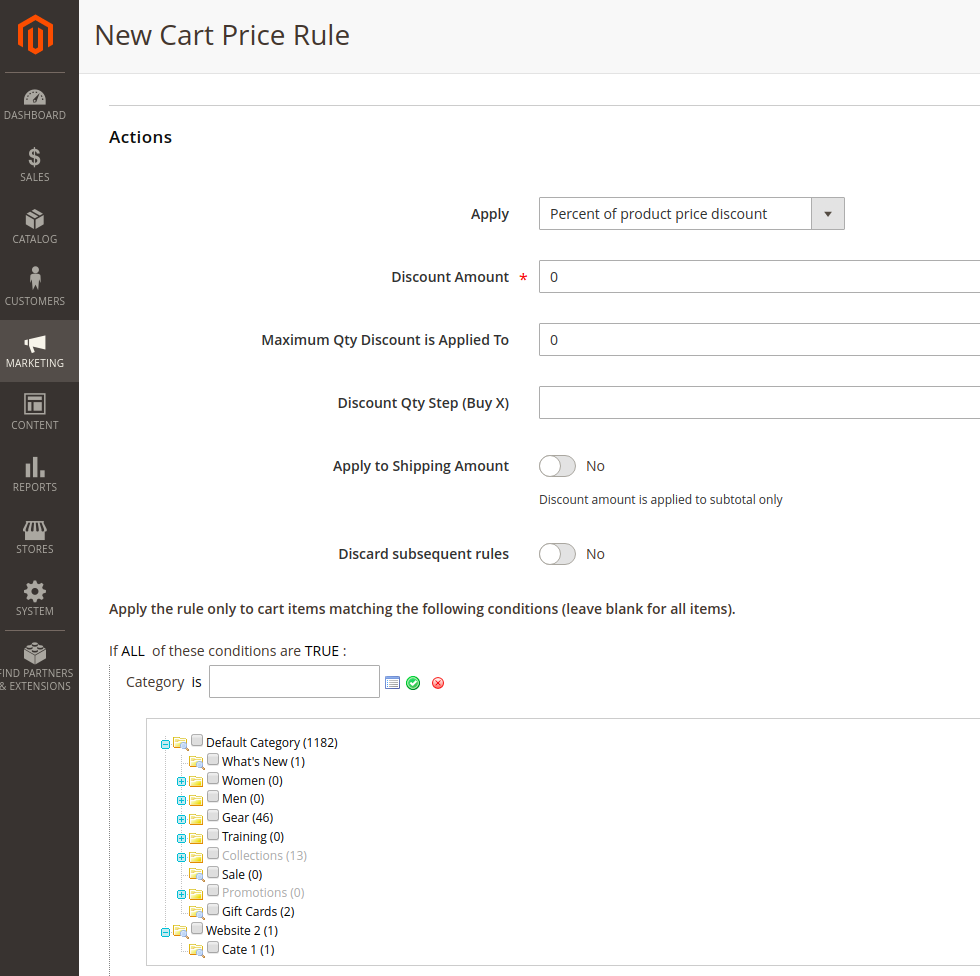Remove the Category condition via red delete icon

(437, 682)
